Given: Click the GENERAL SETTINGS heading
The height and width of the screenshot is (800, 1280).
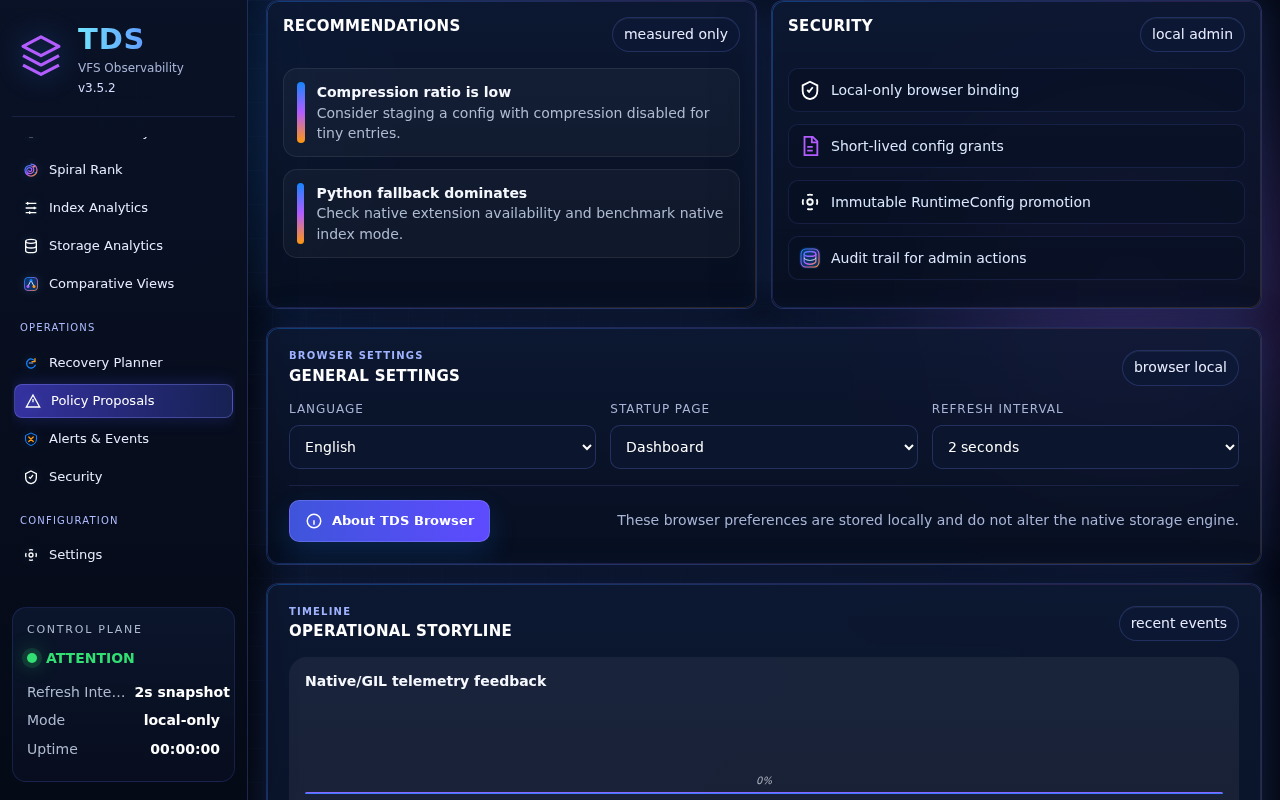Looking at the screenshot, I should (374, 376).
